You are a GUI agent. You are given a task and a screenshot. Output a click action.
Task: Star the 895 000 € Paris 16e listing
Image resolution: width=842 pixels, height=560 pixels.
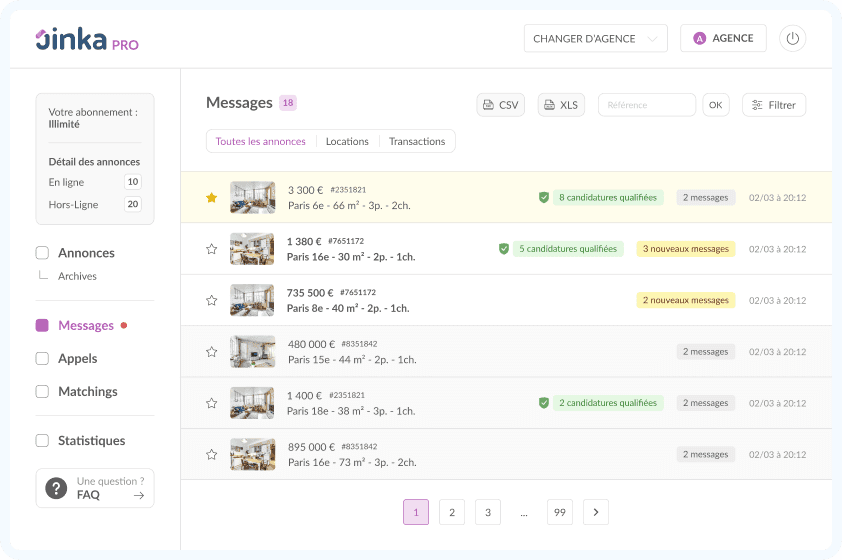[211, 454]
